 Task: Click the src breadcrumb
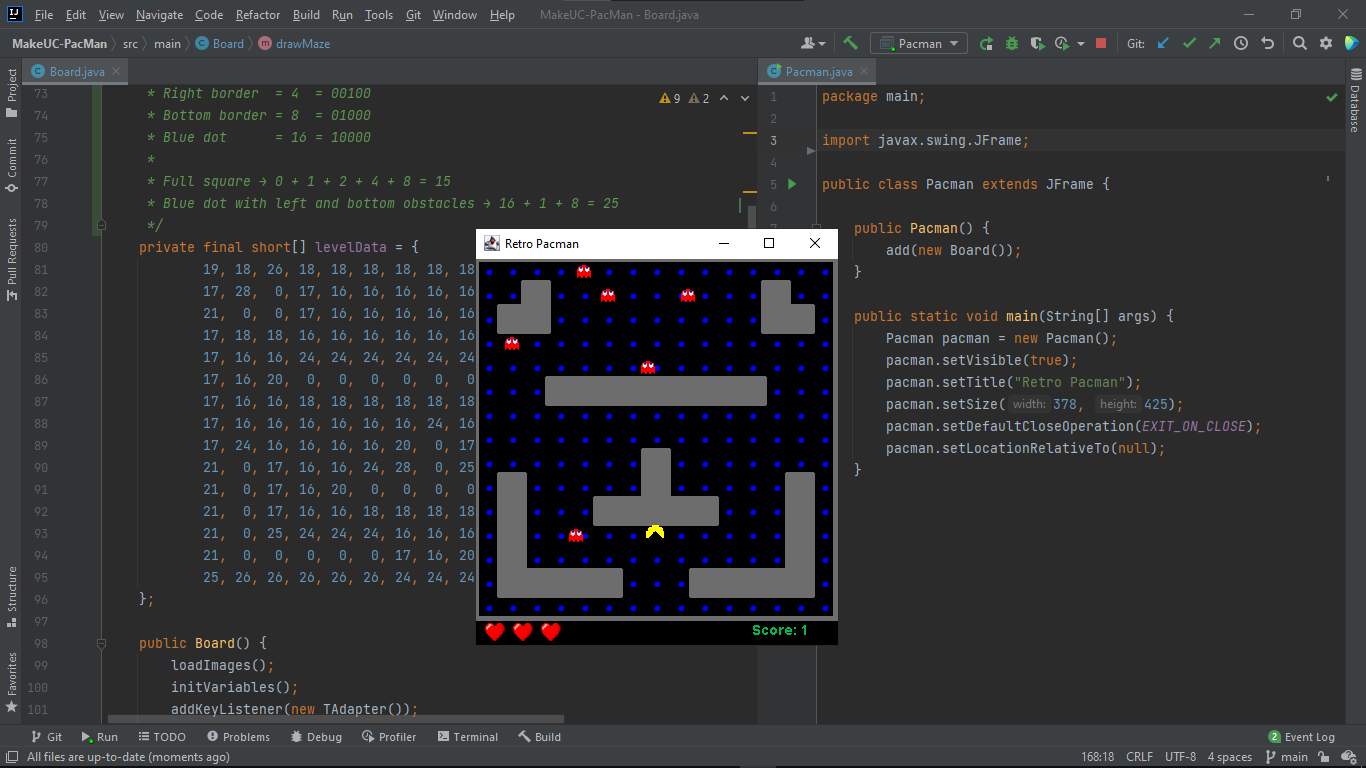pos(130,43)
